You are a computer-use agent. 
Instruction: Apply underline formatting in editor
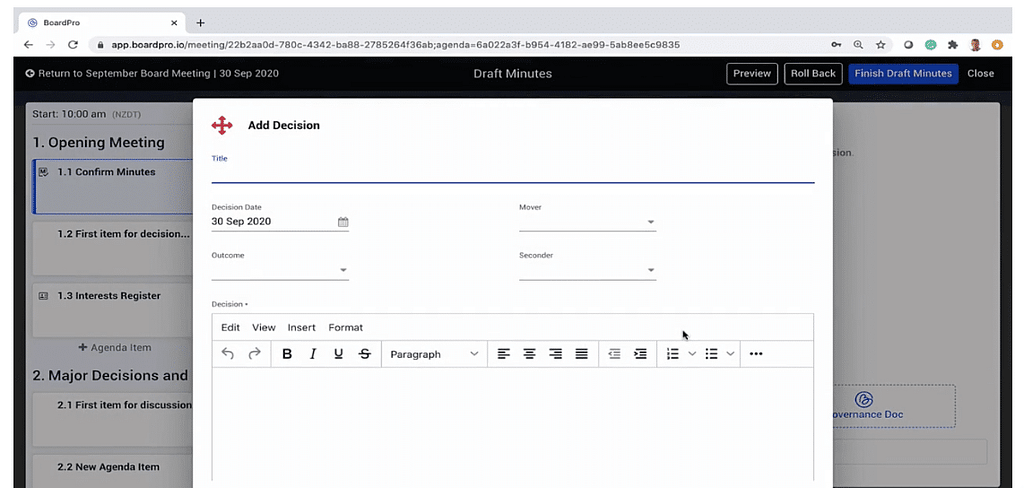pyautogui.click(x=338, y=354)
